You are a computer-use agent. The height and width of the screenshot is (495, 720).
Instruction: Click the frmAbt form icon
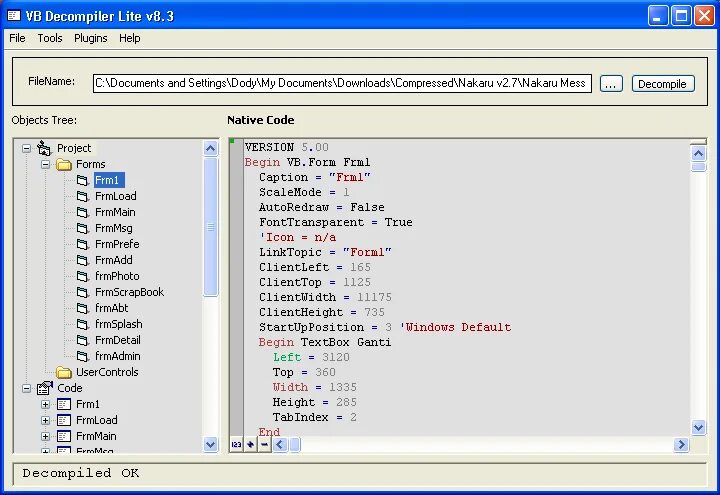point(83,308)
